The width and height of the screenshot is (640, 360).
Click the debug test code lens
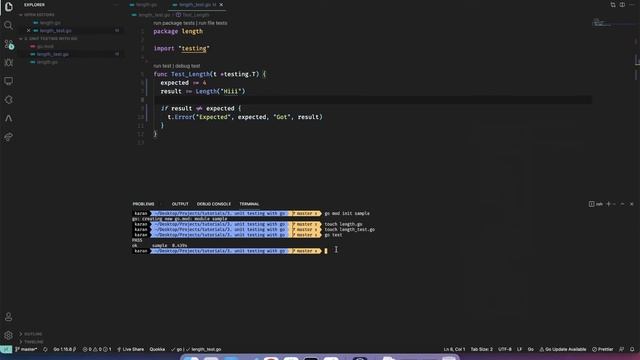(x=187, y=66)
